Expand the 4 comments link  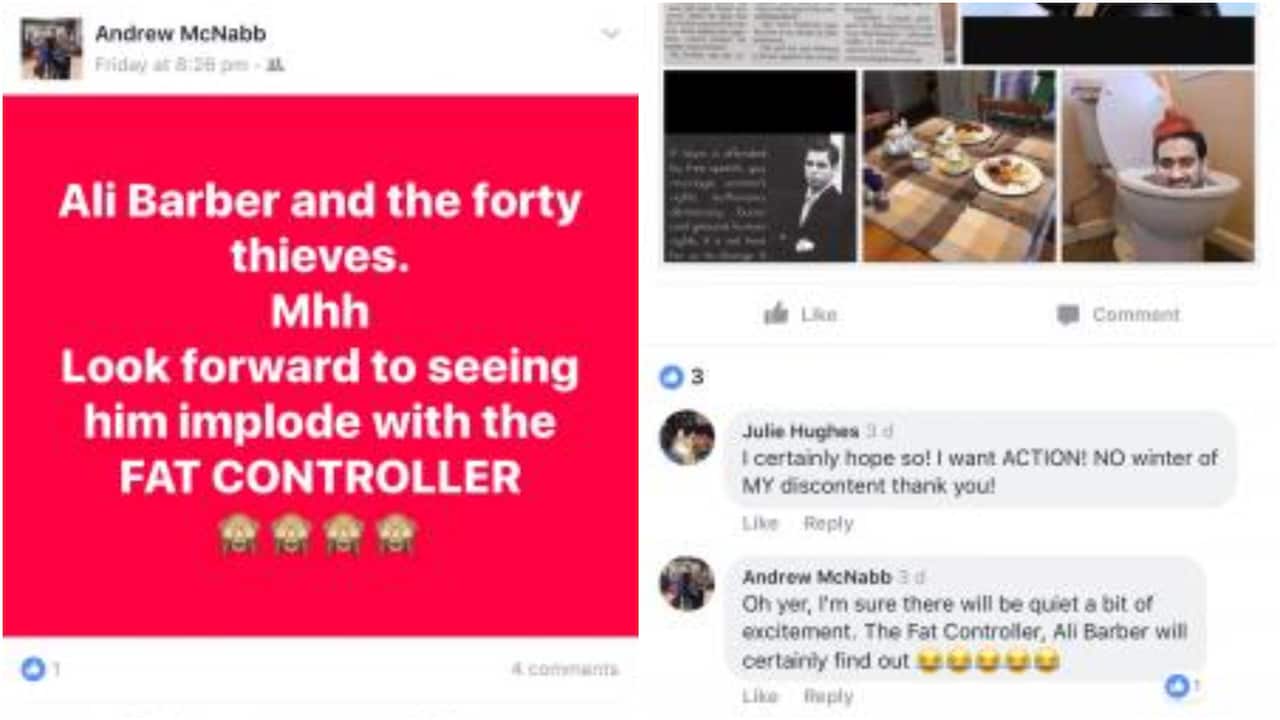click(565, 669)
